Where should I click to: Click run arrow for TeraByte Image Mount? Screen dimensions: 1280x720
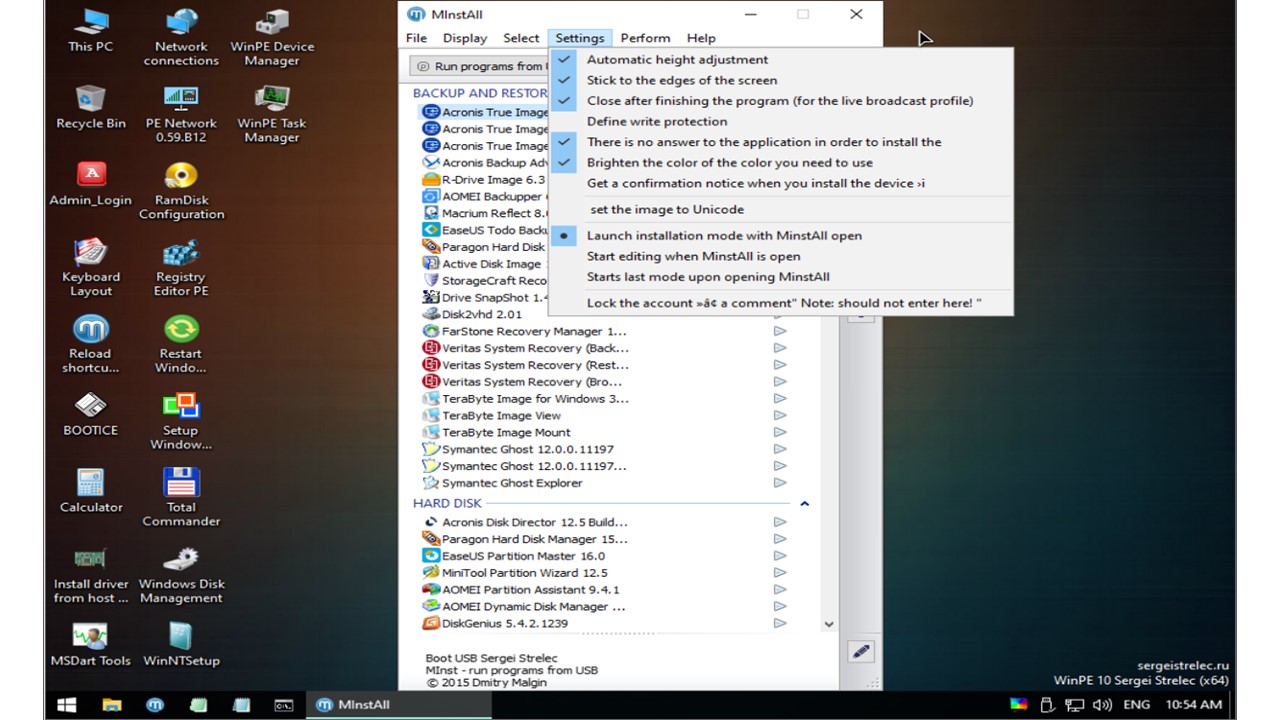tap(780, 432)
